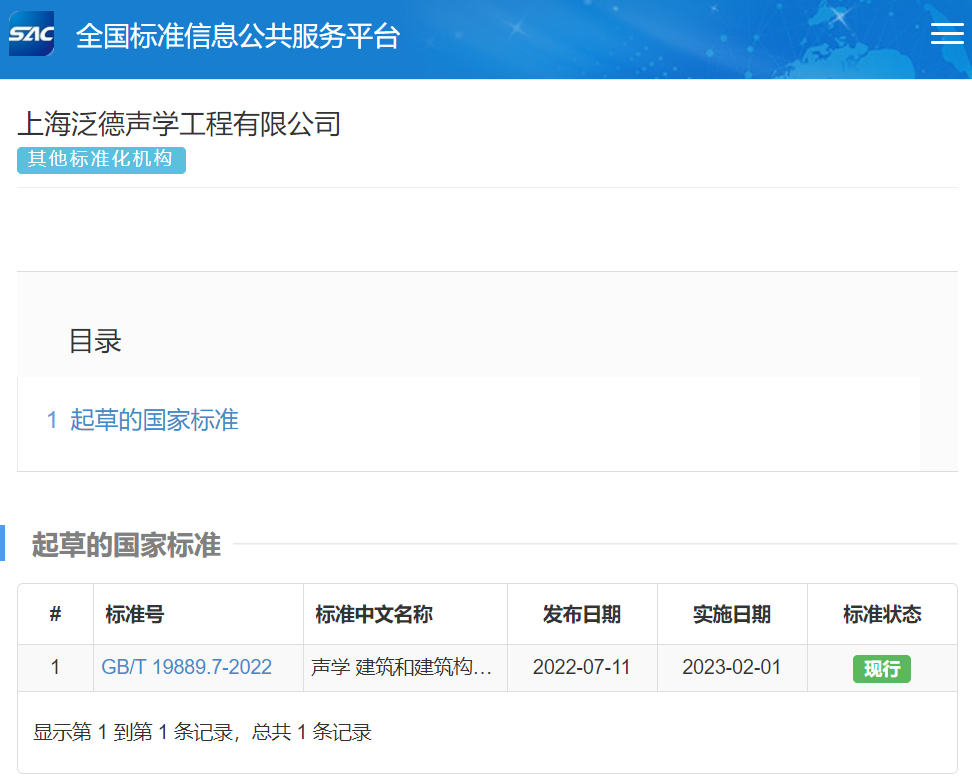The image size is (972, 784).
Task: Click the 现行 status badge
Action: click(x=881, y=669)
